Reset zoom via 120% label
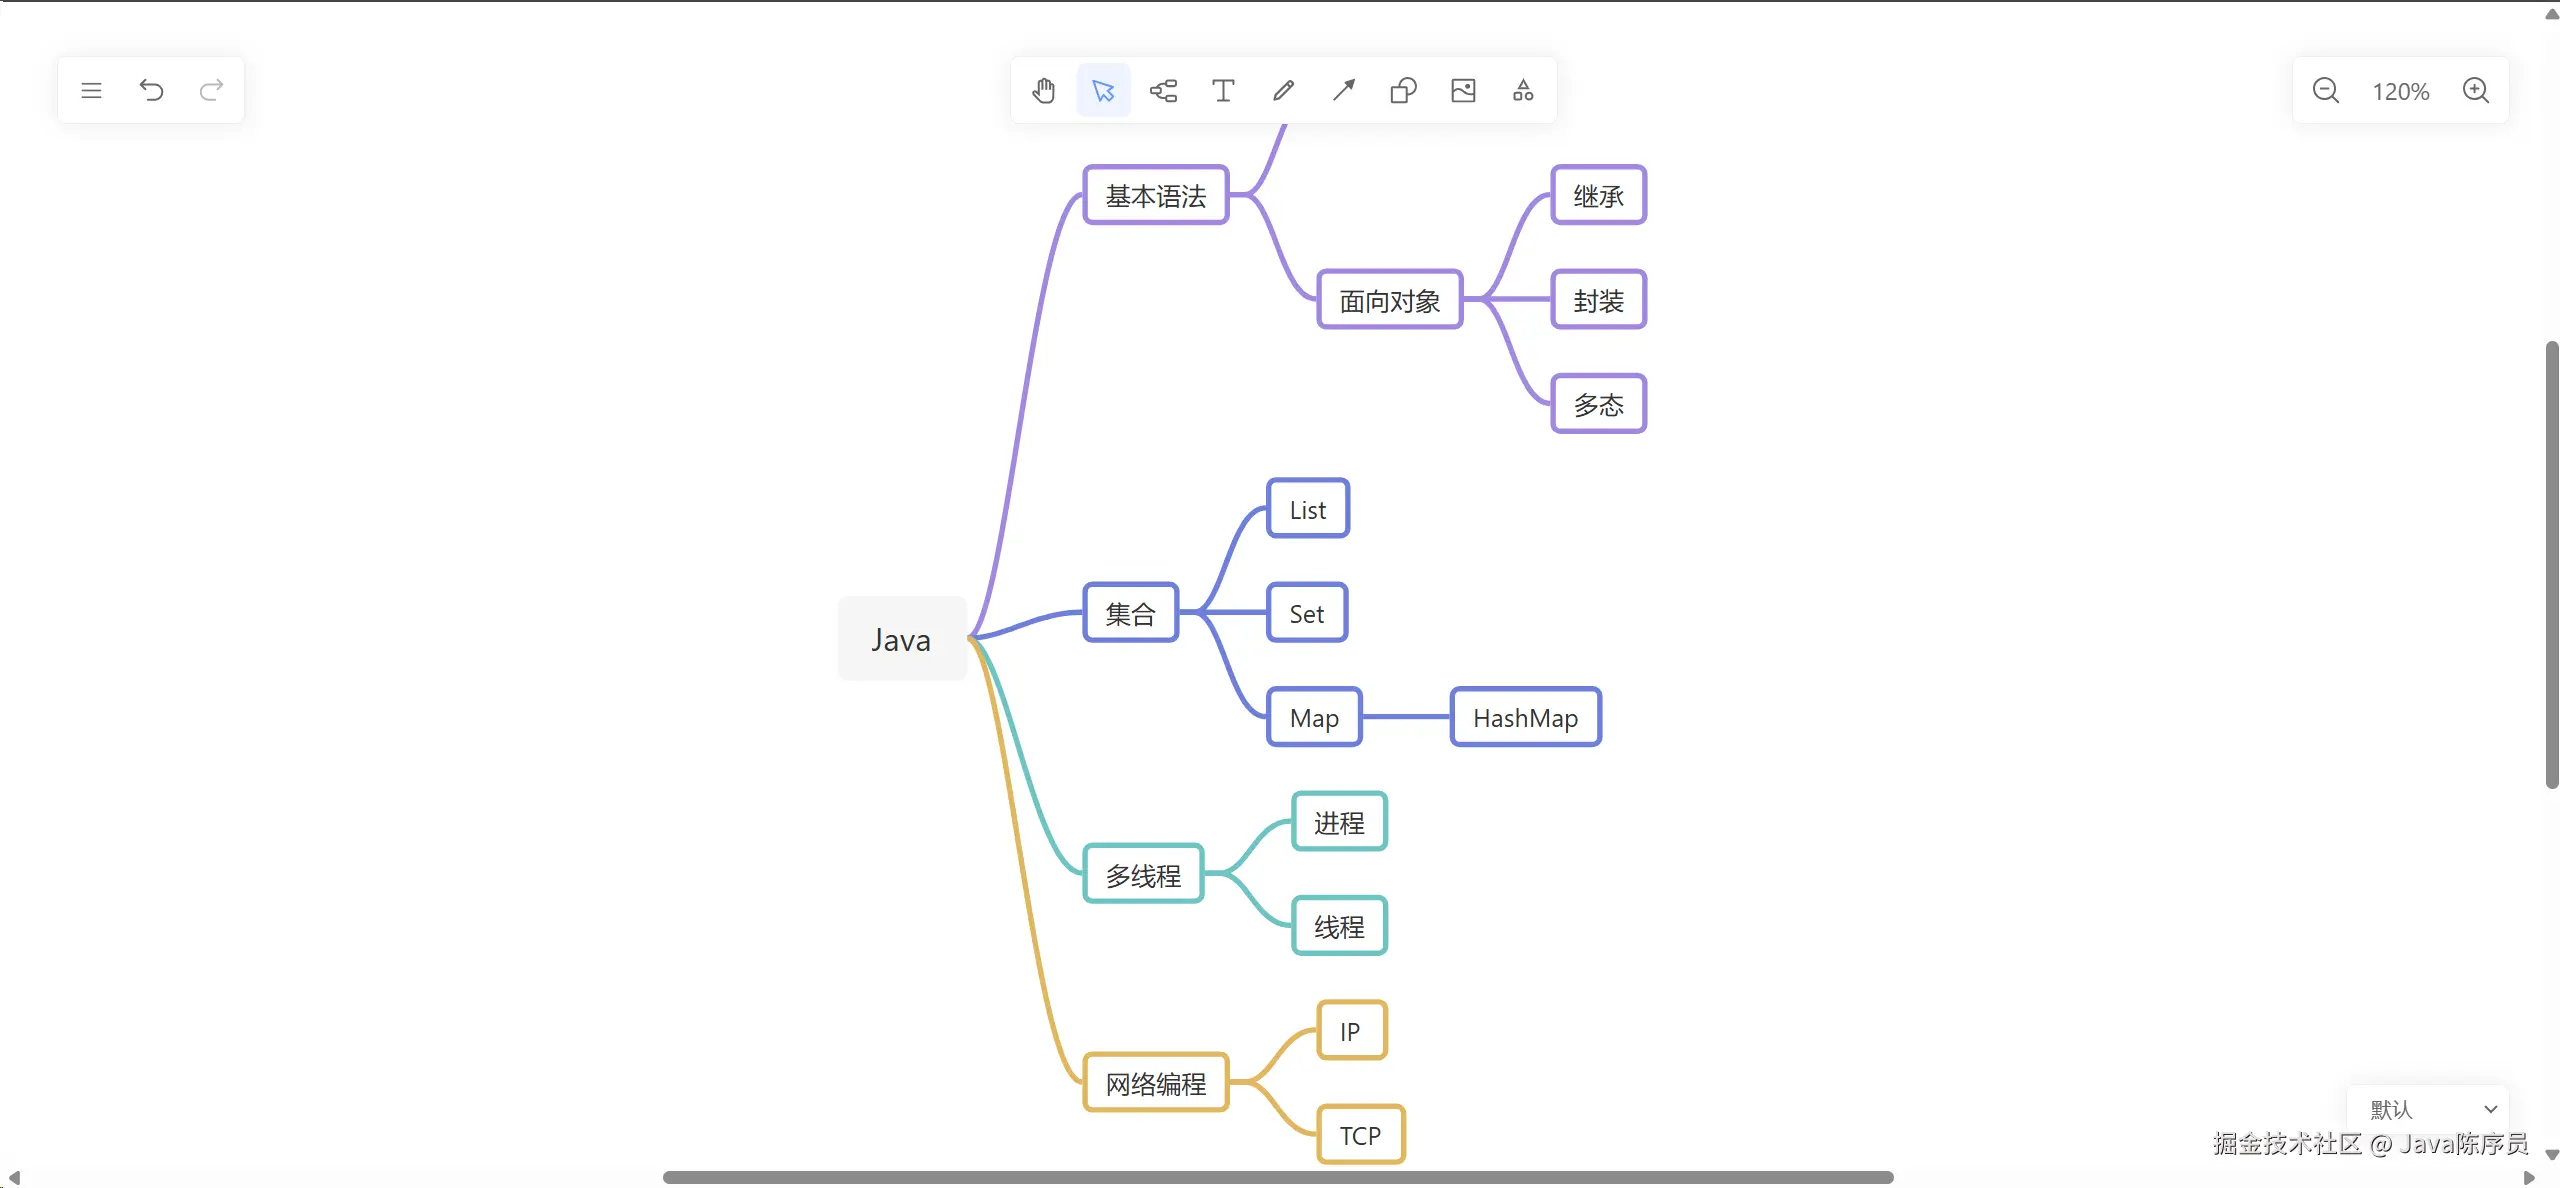This screenshot has height=1188, width=2560. pos(2400,92)
